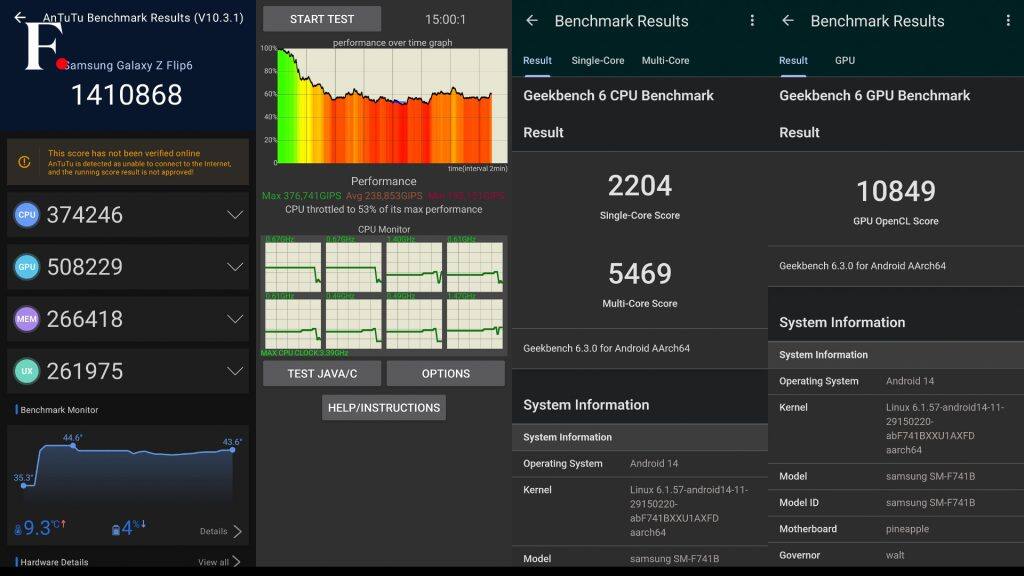The height and width of the screenshot is (576, 1024).
Task: Click the unverified score warning icon
Action: coord(24,161)
